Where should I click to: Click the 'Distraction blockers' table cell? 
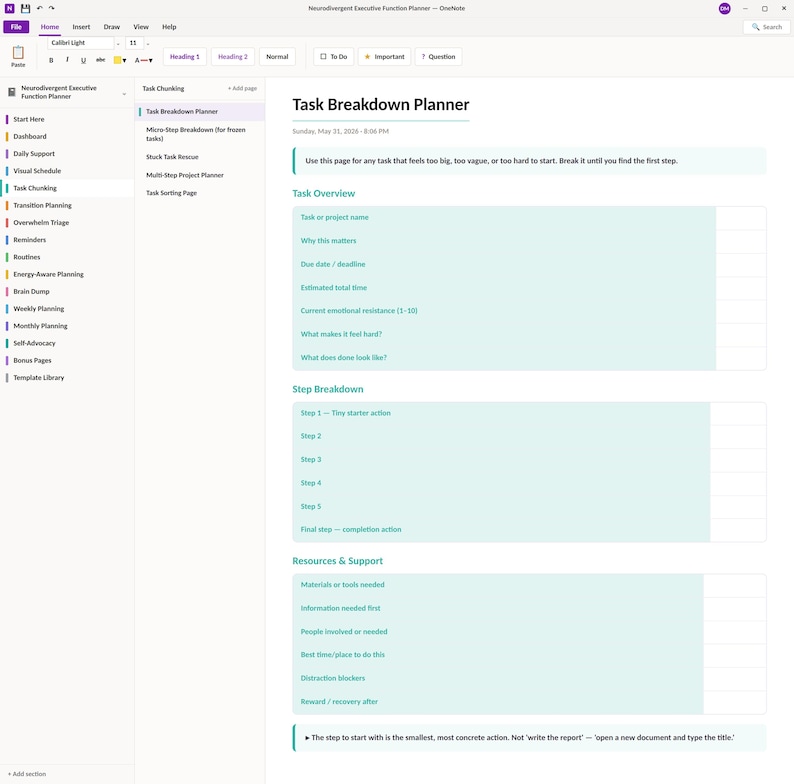coord(498,679)
